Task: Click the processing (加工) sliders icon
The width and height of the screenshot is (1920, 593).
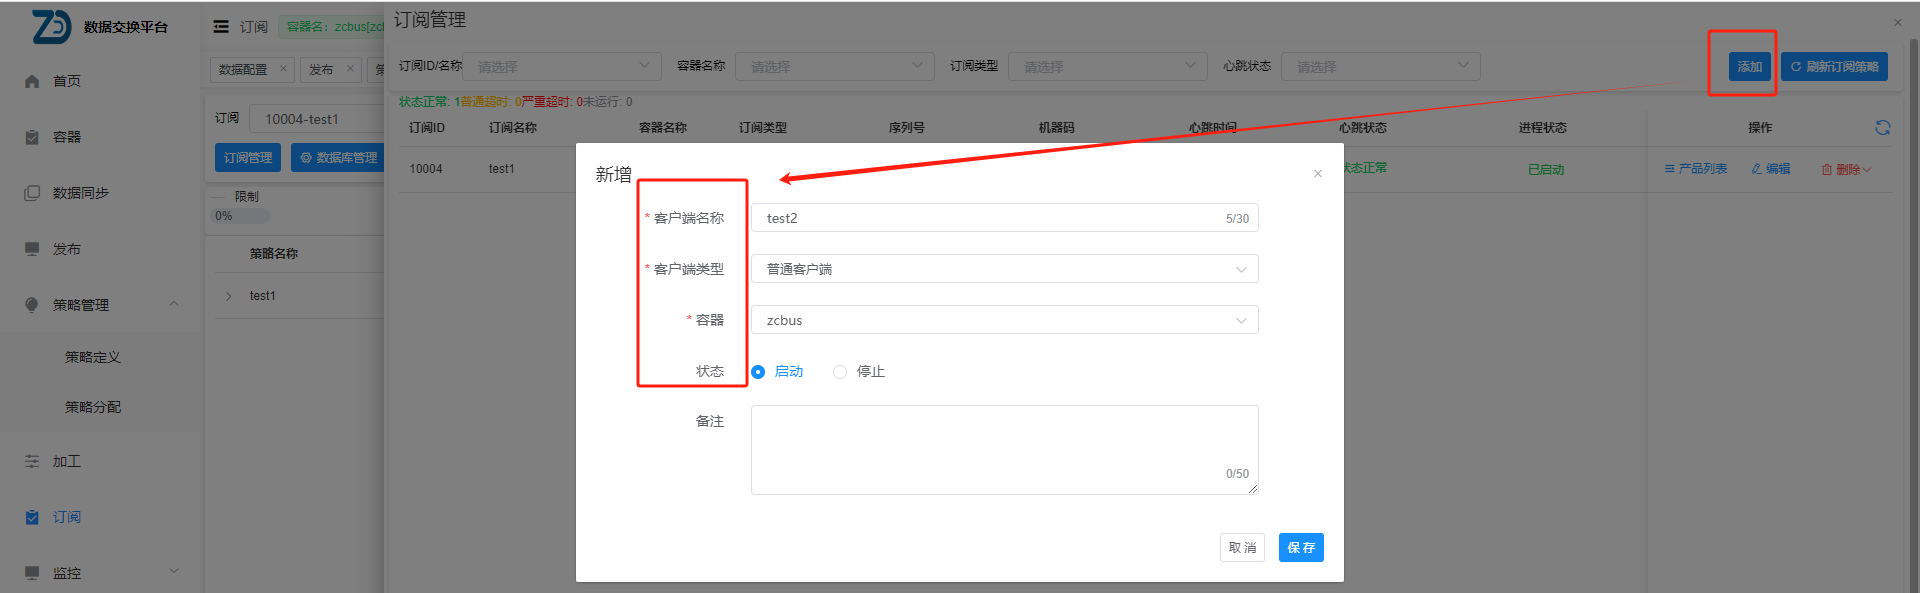Action: [x=32, y=461]
